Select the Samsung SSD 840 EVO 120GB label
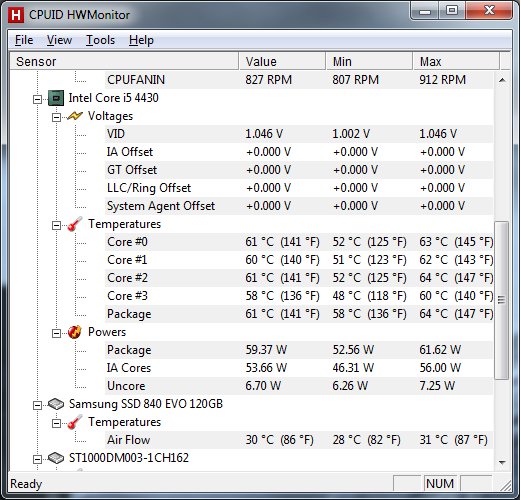The height and width of the screenshot is (500, 521). [x=146, y=404]
